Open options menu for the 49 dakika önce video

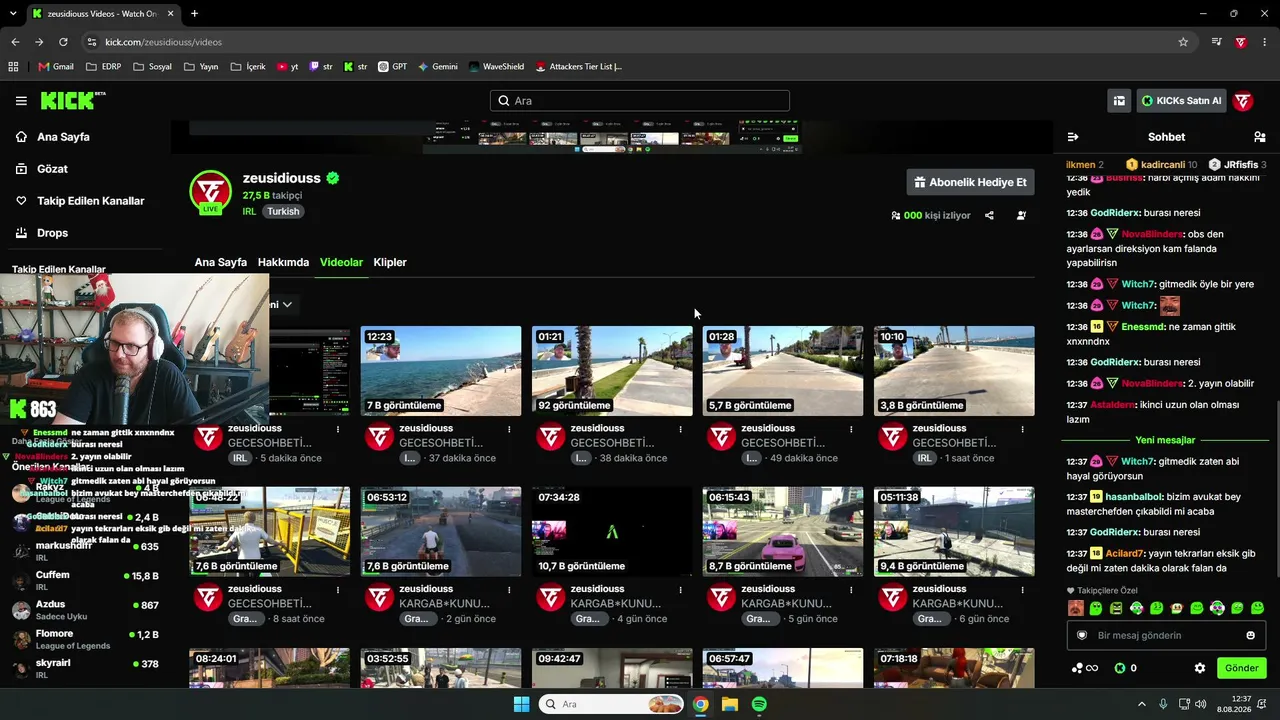point(851,429)
